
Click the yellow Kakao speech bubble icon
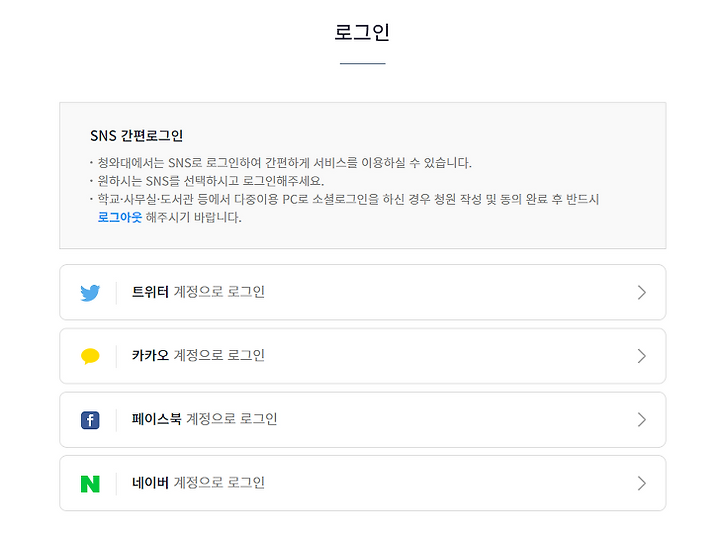point(90,356)
